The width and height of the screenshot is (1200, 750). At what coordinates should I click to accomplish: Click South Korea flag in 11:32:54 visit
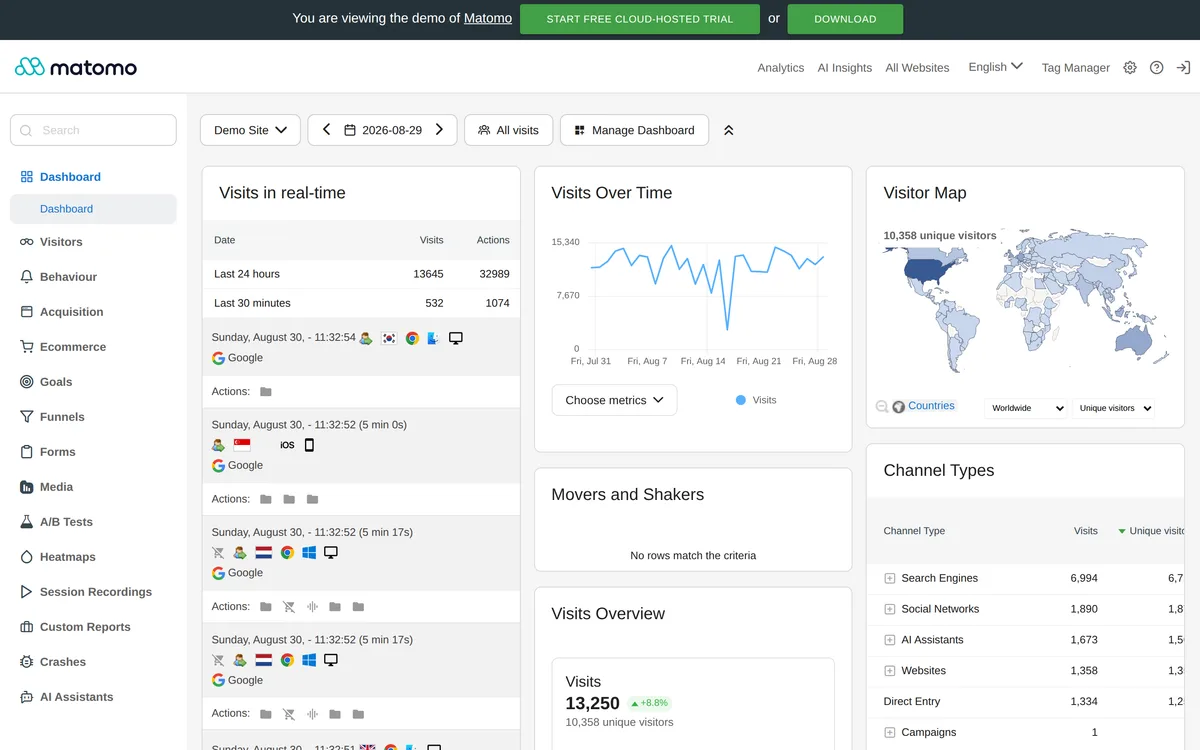389,338
